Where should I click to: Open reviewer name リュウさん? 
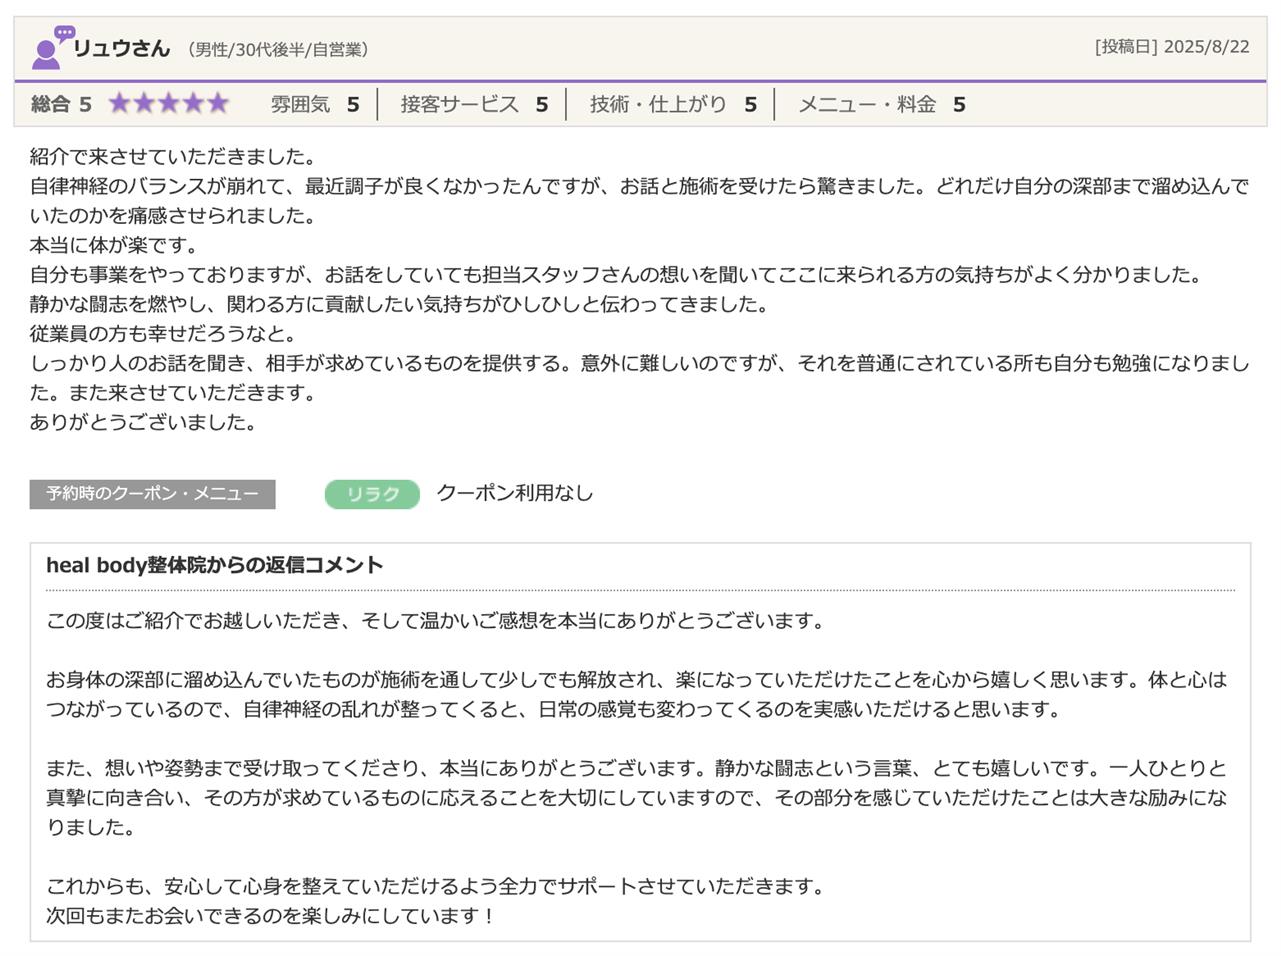point(122,48)
